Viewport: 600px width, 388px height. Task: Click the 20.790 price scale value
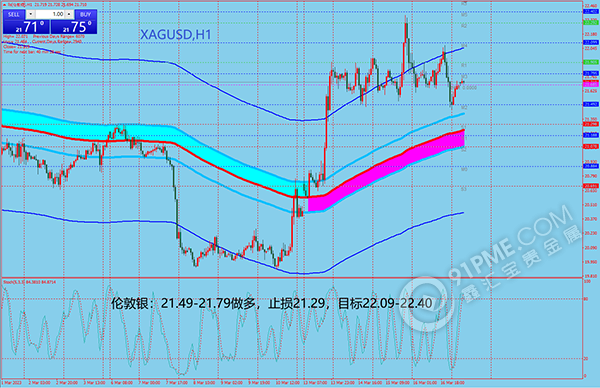coord(590,176)
